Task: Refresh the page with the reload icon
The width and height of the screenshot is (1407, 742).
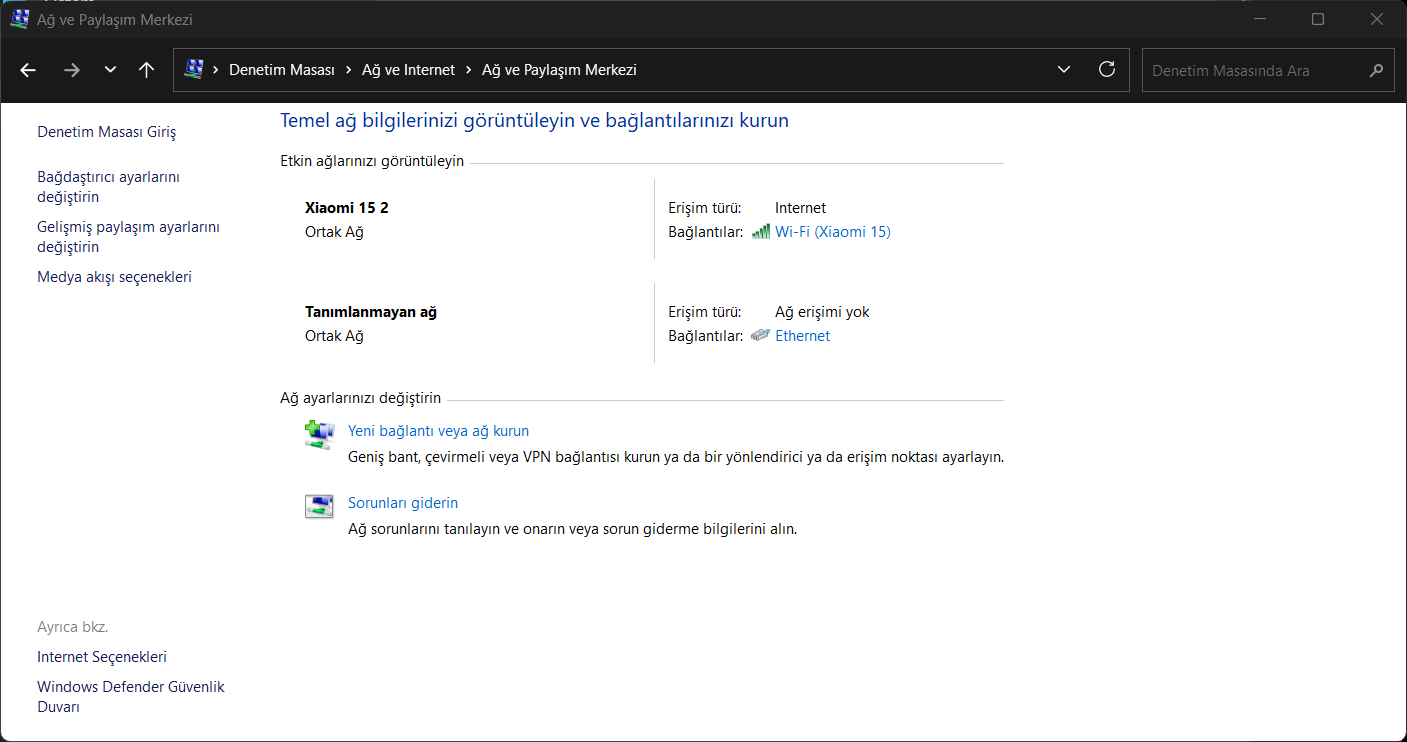Action: point(1107,70)
